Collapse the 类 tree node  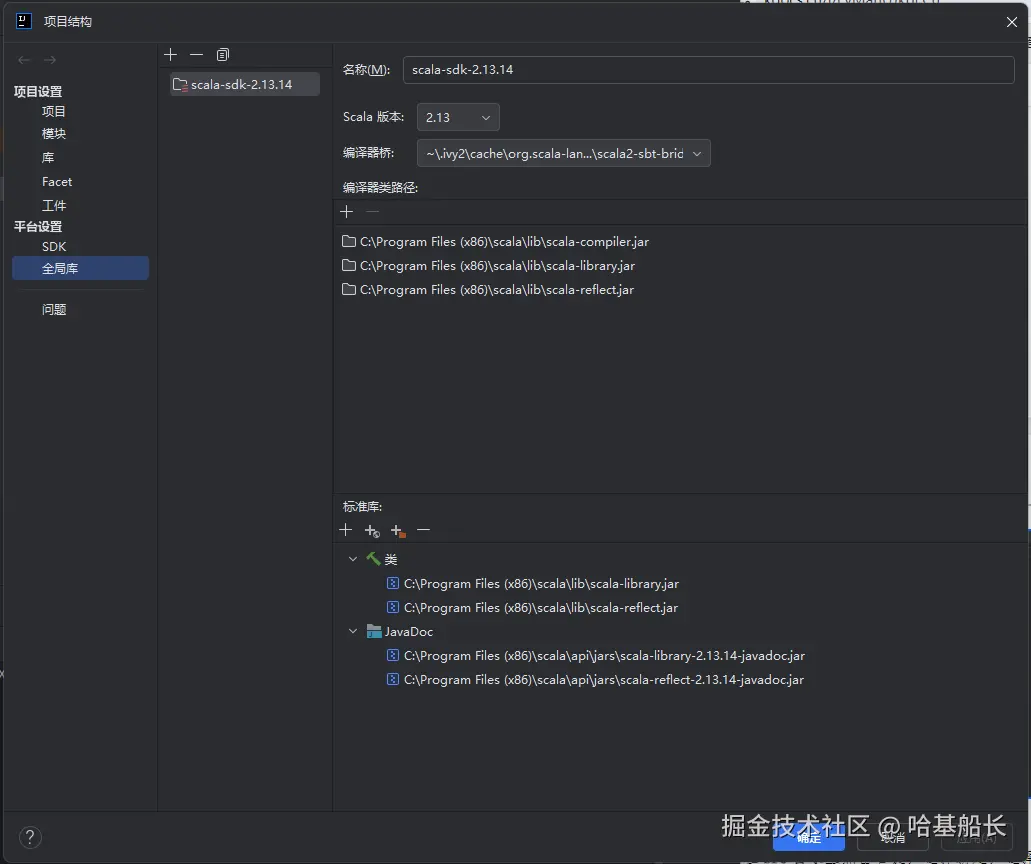352,559
